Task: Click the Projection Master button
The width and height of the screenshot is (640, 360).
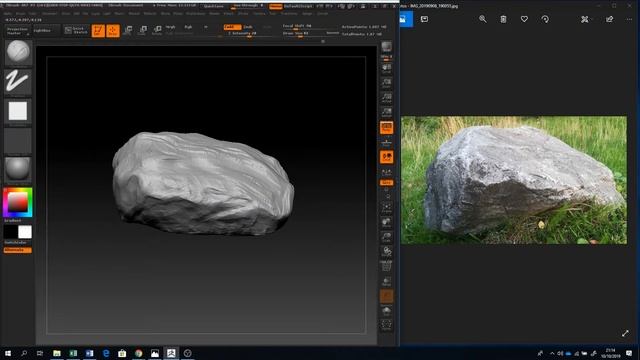Action: [x=17, y=31]
